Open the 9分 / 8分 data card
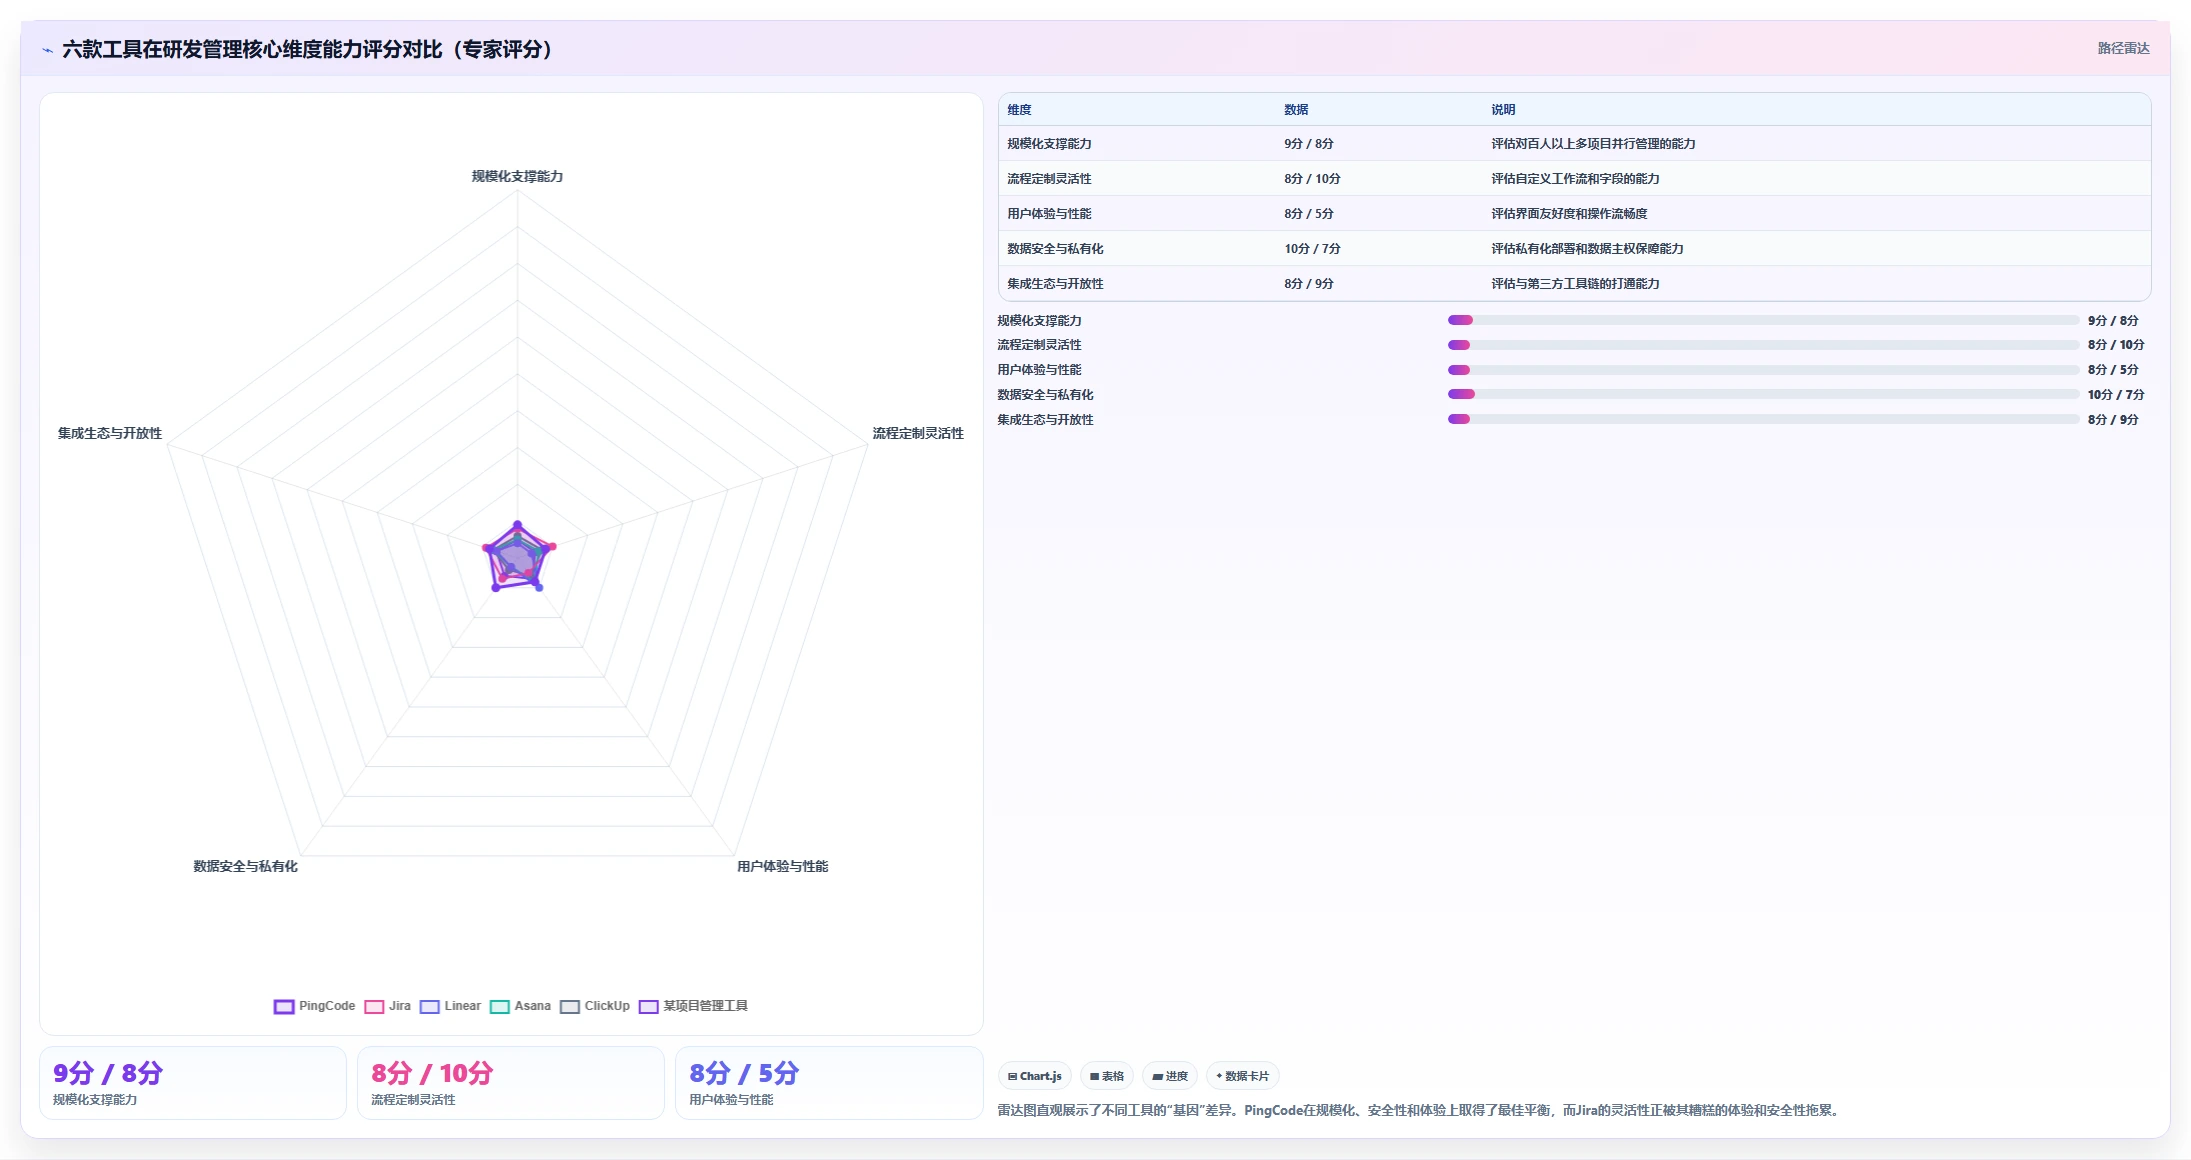 click(x=193, y=1083)
